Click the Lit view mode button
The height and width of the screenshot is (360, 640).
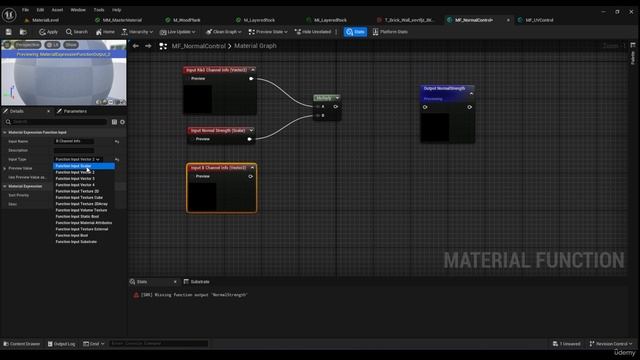click(x=53, y=45)
